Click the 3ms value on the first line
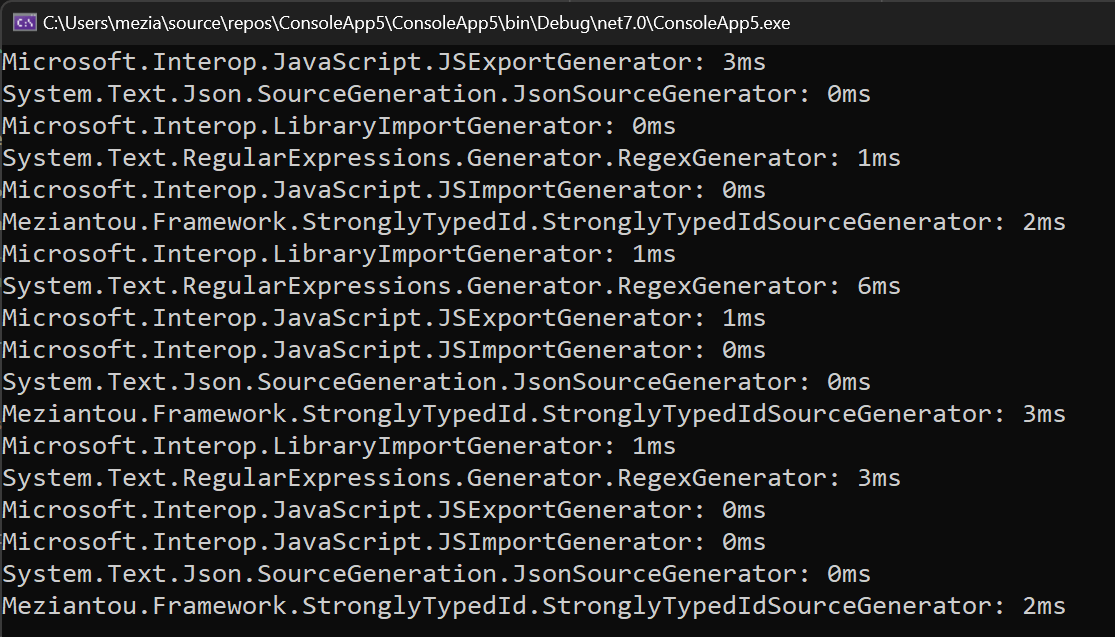 (x=743, y=62)
